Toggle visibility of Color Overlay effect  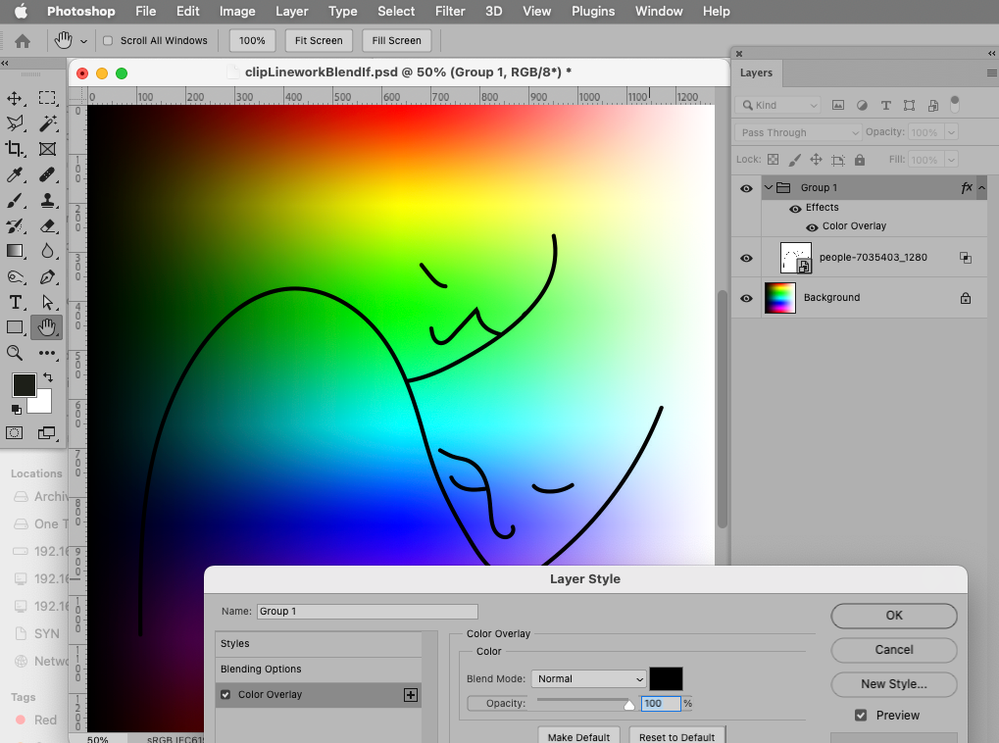[812, 227]
